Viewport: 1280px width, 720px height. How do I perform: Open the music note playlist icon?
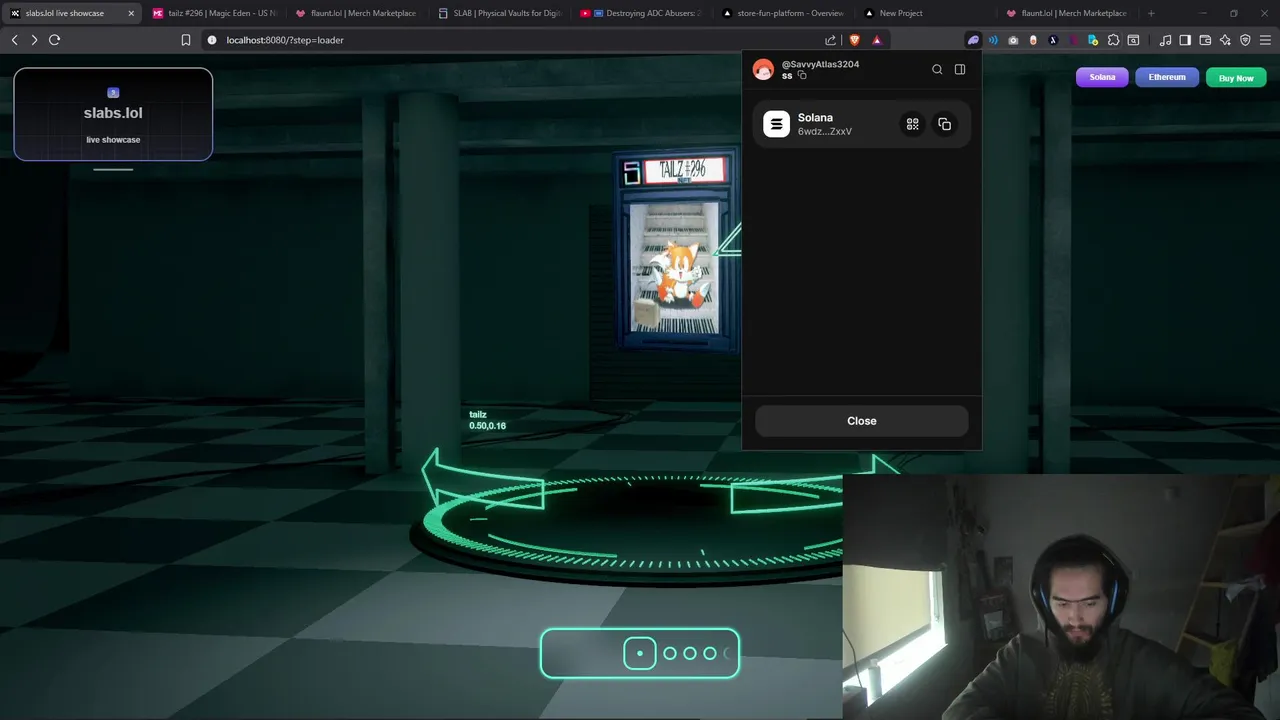(1165, 40)
